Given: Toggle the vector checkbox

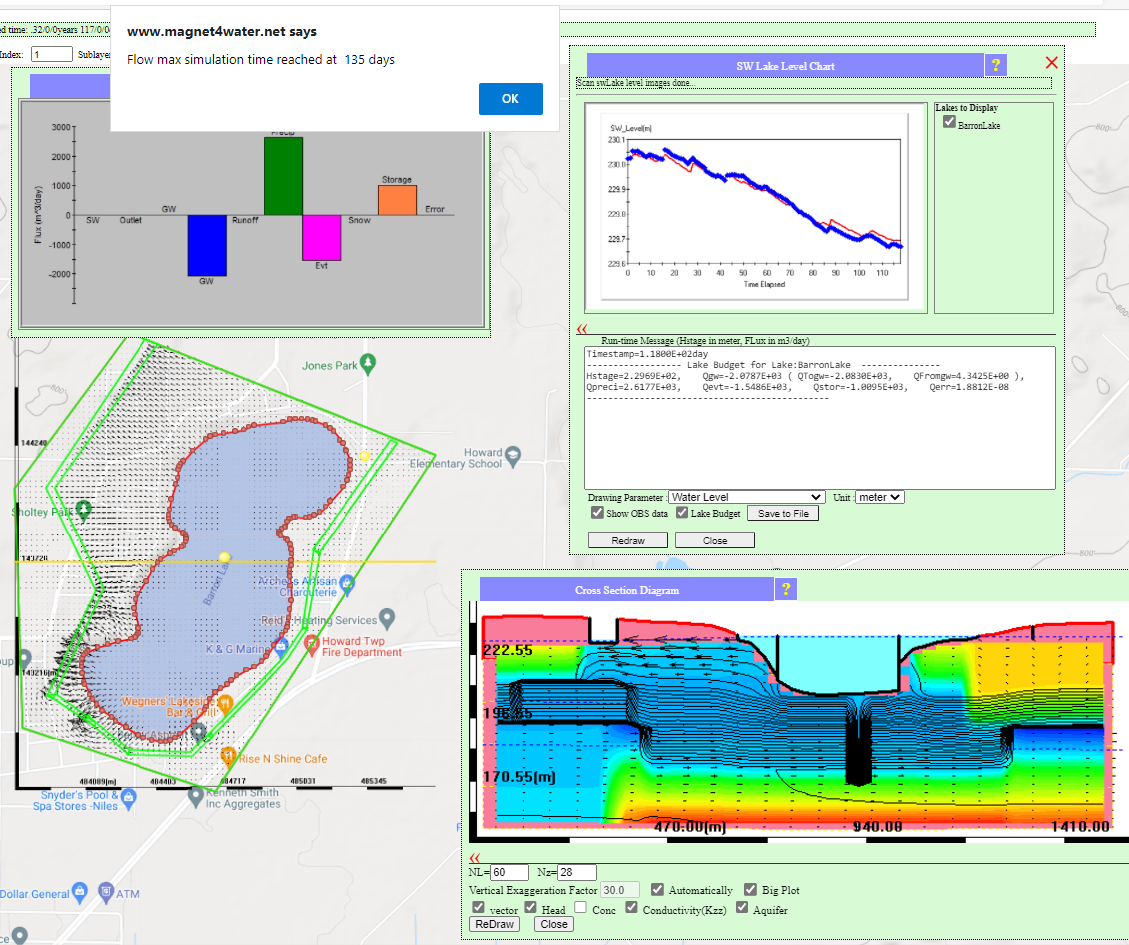Looking at the screenshot, I should pos(478,907).
